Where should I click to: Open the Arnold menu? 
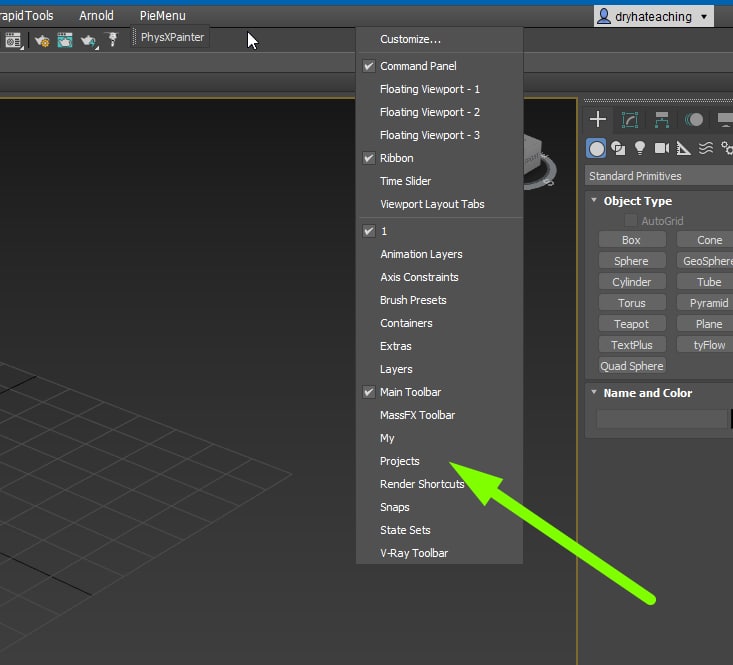tap(96, 16)
